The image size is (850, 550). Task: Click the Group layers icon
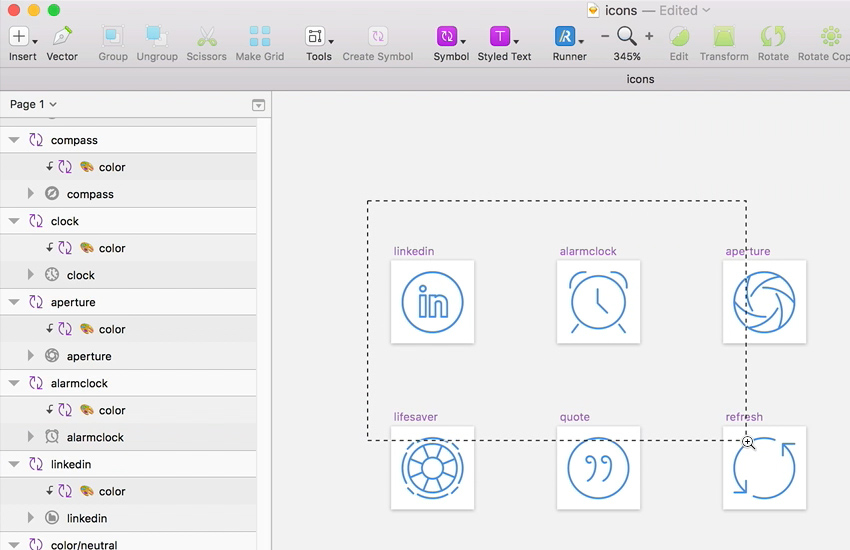click(113, 37)
